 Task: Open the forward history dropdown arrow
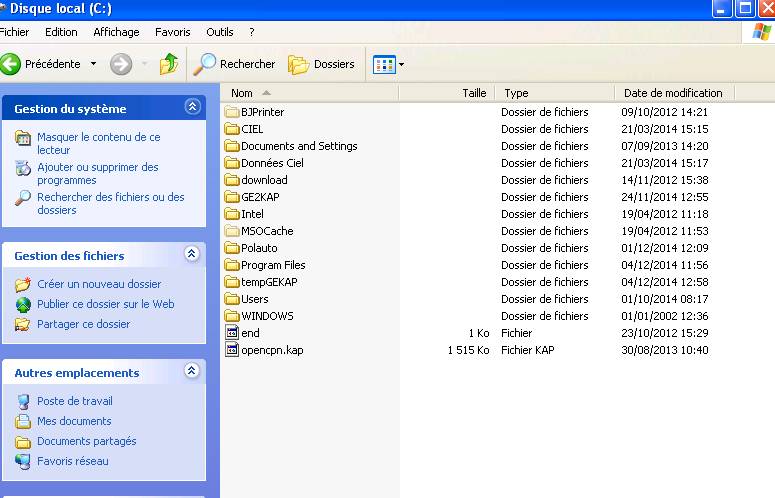pos(144,64)
